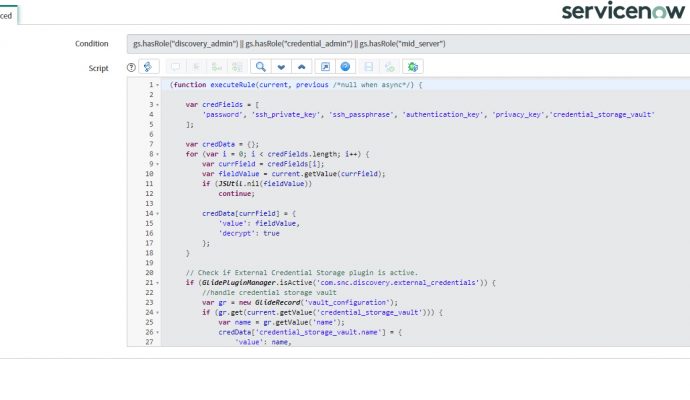This screenshot has height=400, width=690.
Task: Open the green script debugger icon
Action: point(413,67)
